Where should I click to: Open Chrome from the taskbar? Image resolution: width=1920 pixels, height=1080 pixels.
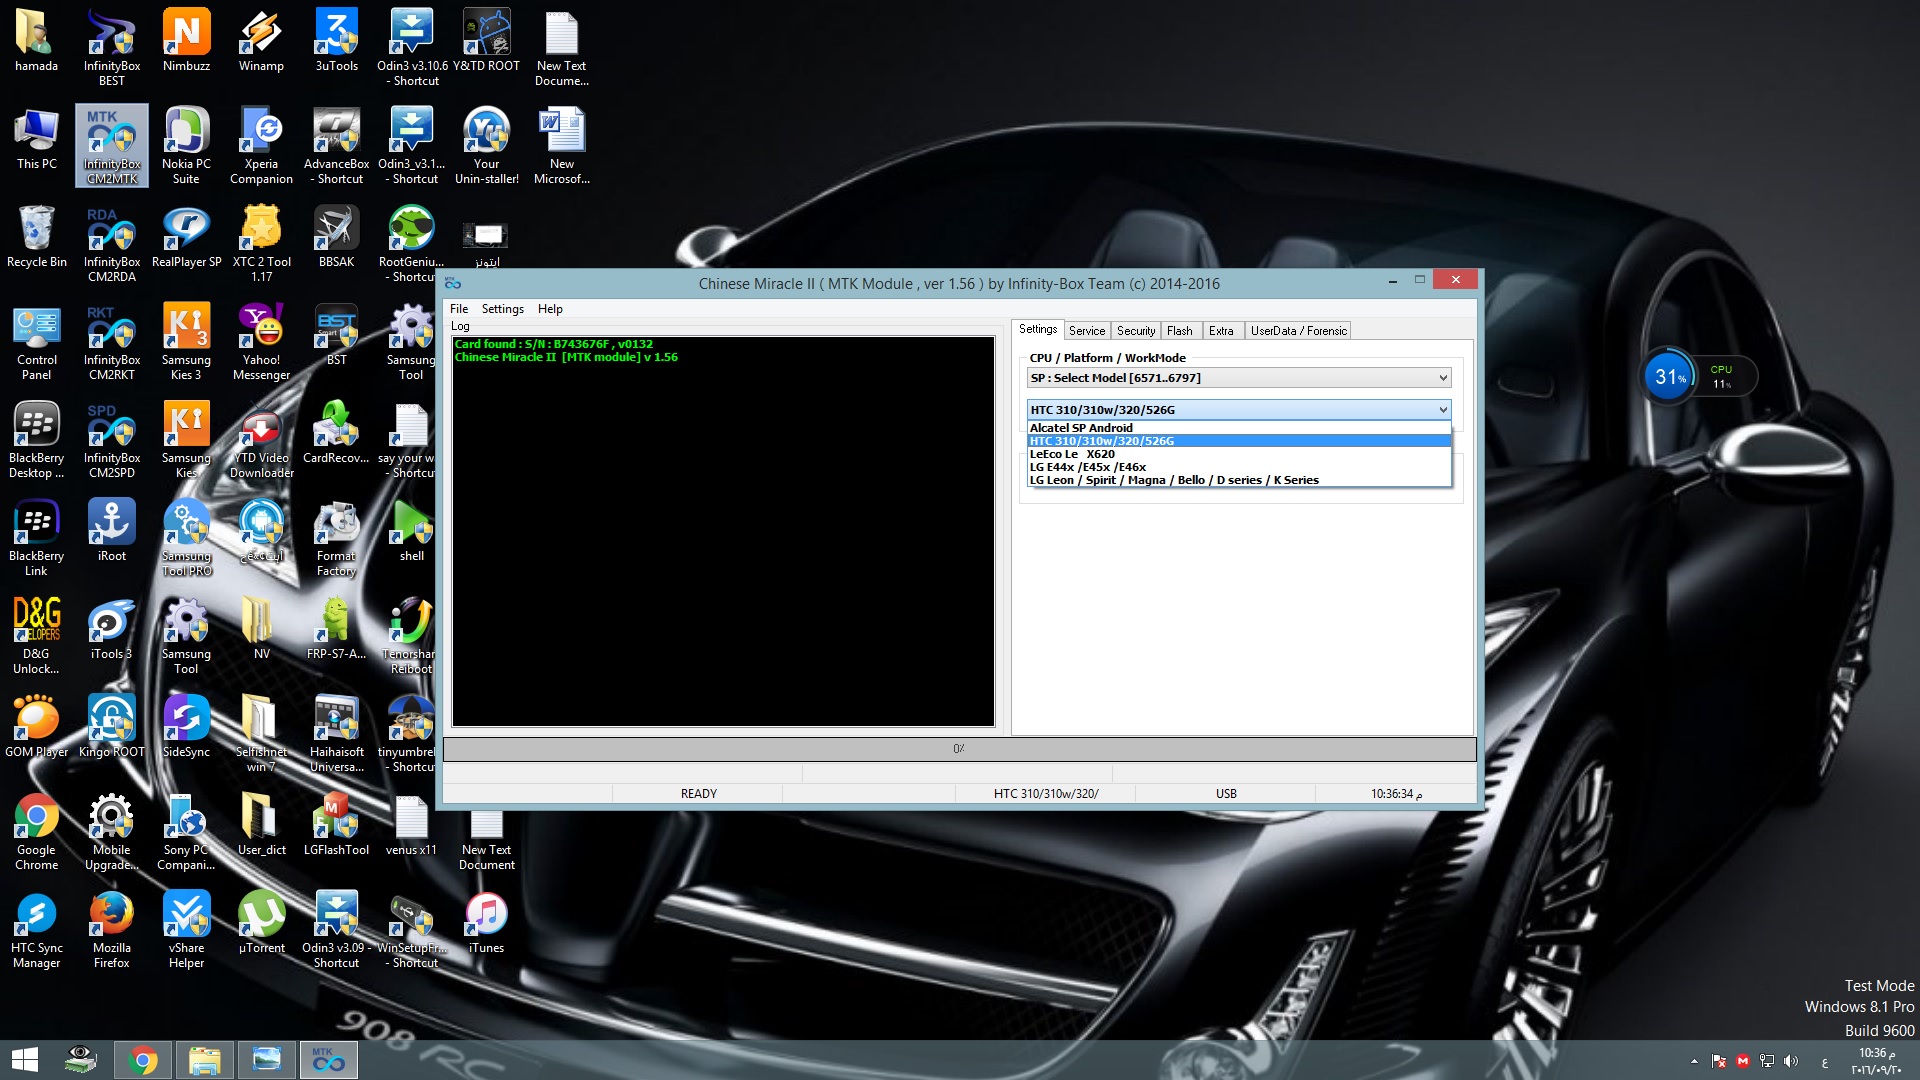(x=143, y=1060)
